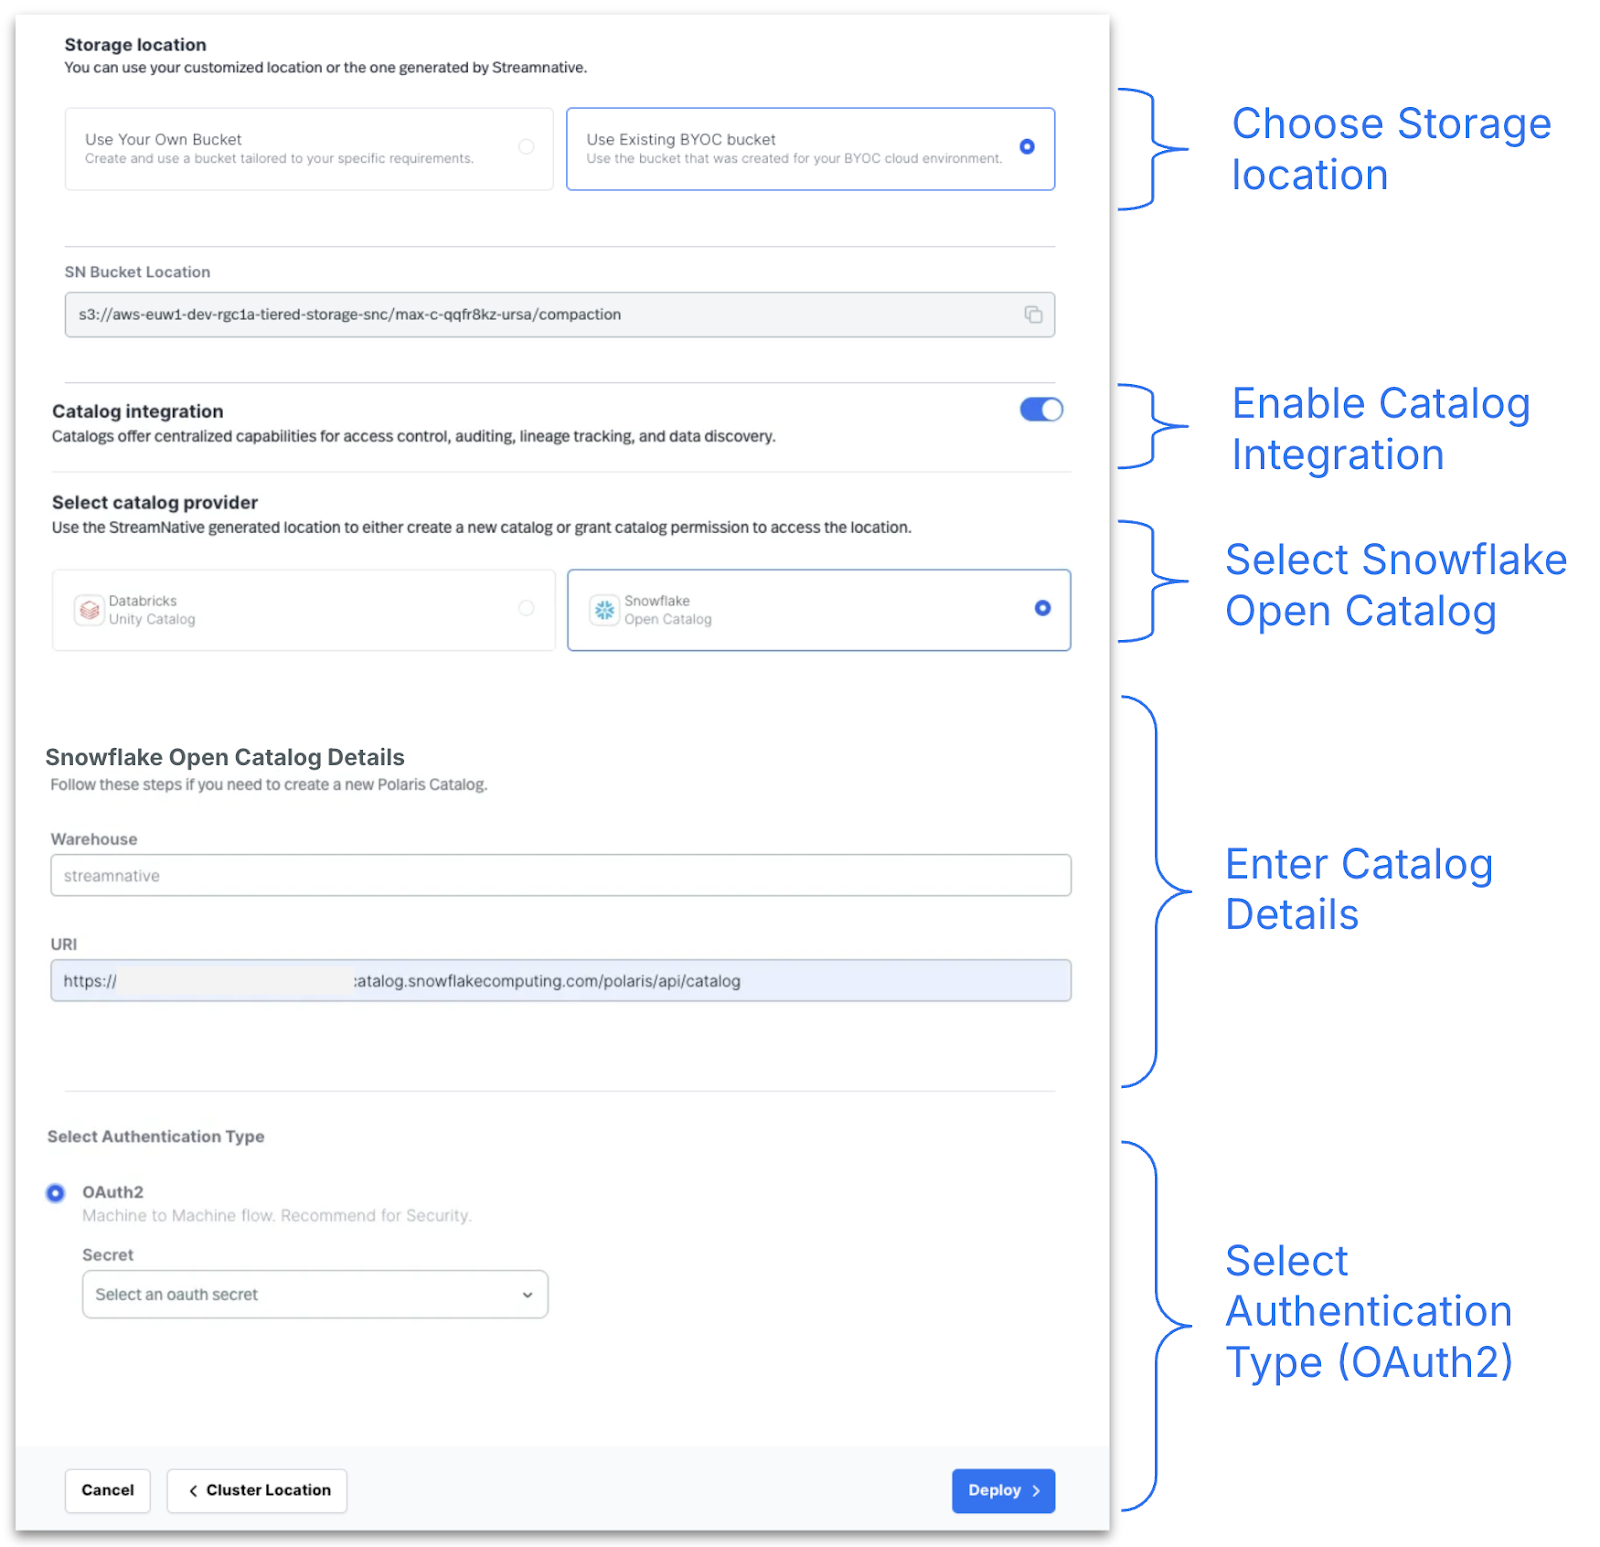Click the Choose Storage location annotation label

(x=1390, y=149)
